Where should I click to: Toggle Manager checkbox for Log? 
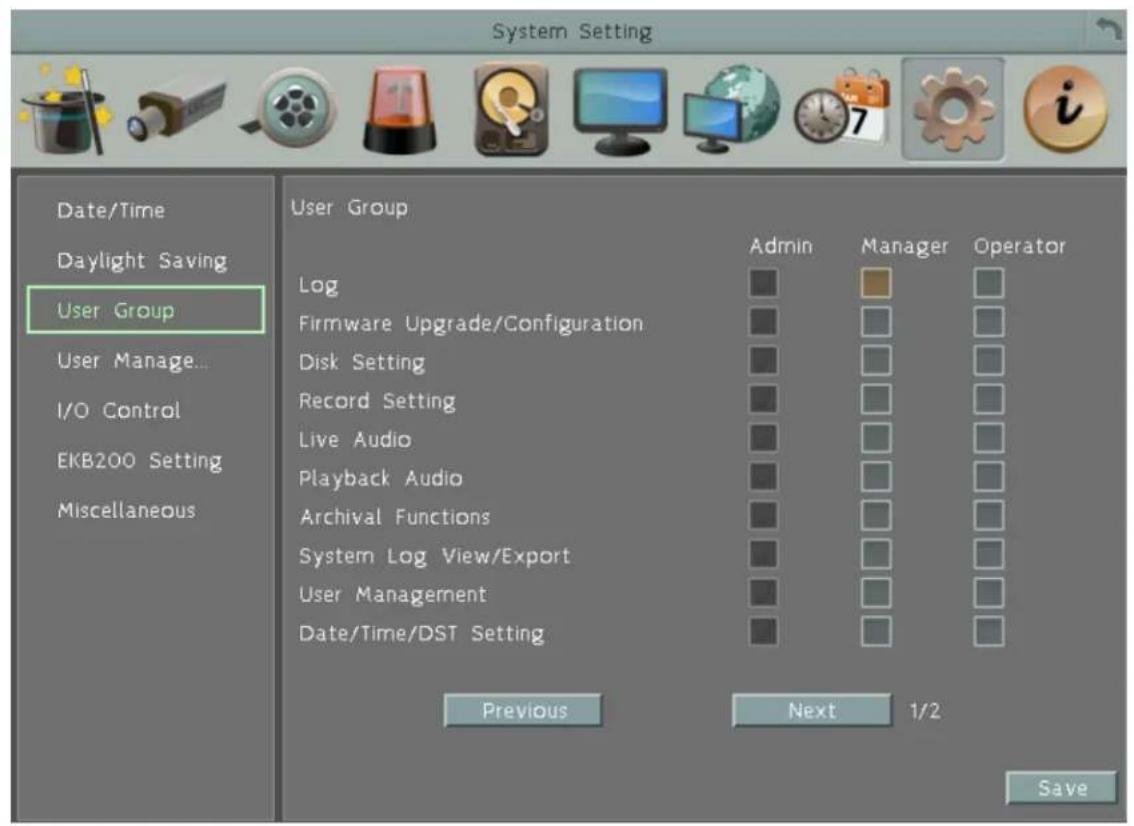[876, 283]
